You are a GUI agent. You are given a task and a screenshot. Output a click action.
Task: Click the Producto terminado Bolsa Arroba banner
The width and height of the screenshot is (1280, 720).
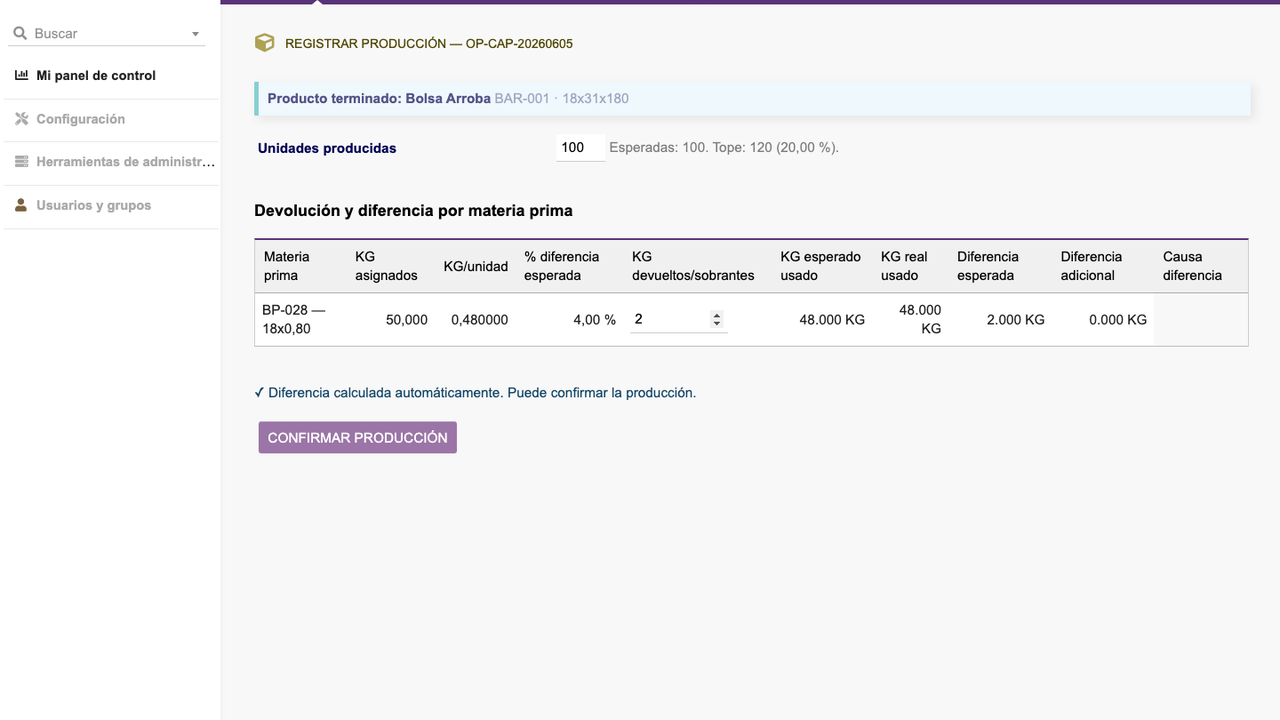pyautogui.click(x=752, y=99)
